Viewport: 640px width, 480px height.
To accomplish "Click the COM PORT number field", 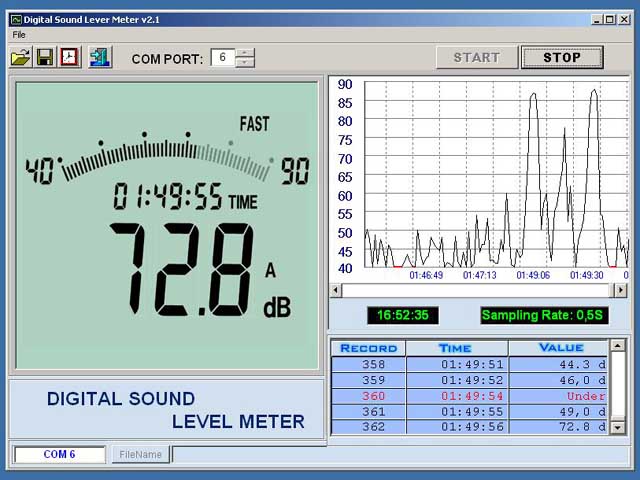I will click(x=223, y=57).
